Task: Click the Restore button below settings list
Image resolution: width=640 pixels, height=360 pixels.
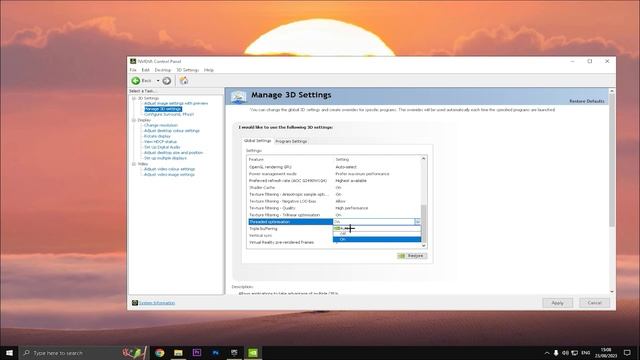Action: [x=412, y=256]
